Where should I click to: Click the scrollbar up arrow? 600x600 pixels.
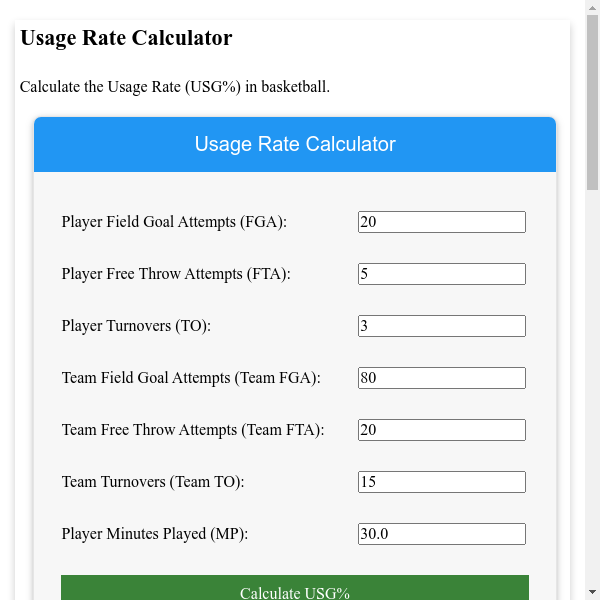coord(592,7)
